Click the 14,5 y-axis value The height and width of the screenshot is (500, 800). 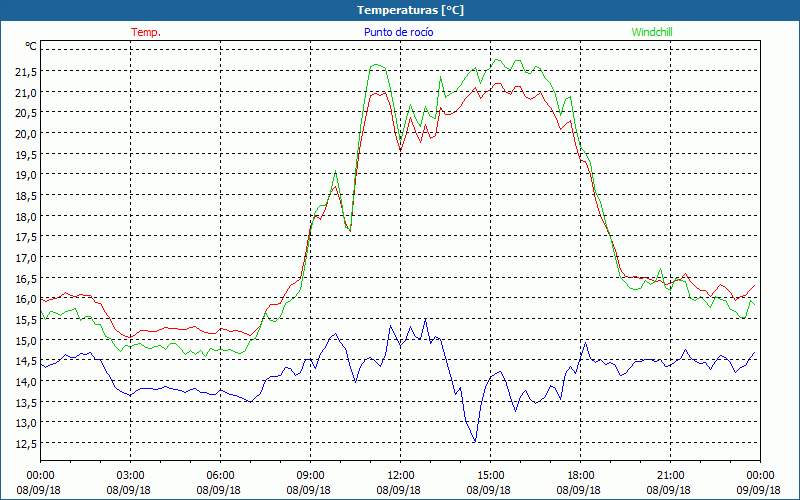point(26,361)
